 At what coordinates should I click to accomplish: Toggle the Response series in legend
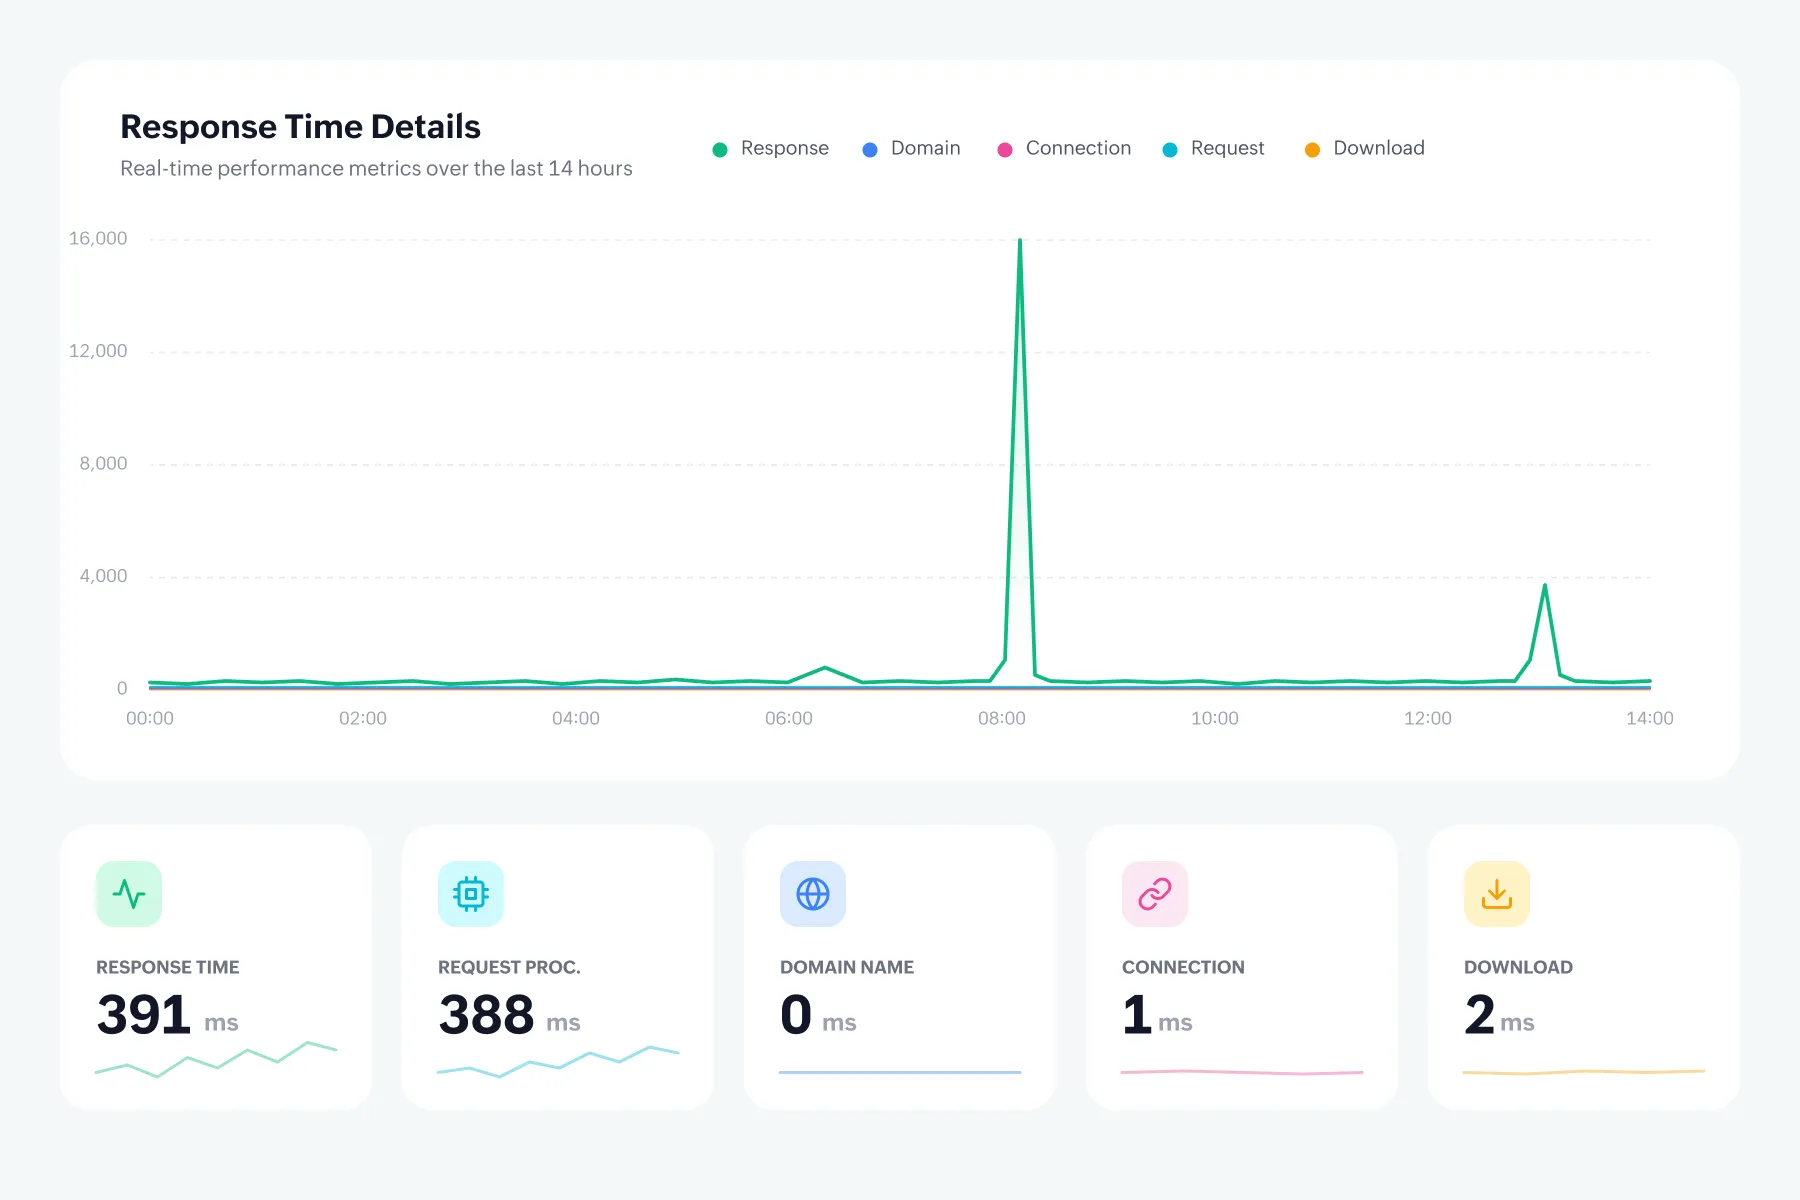point(770,149)
